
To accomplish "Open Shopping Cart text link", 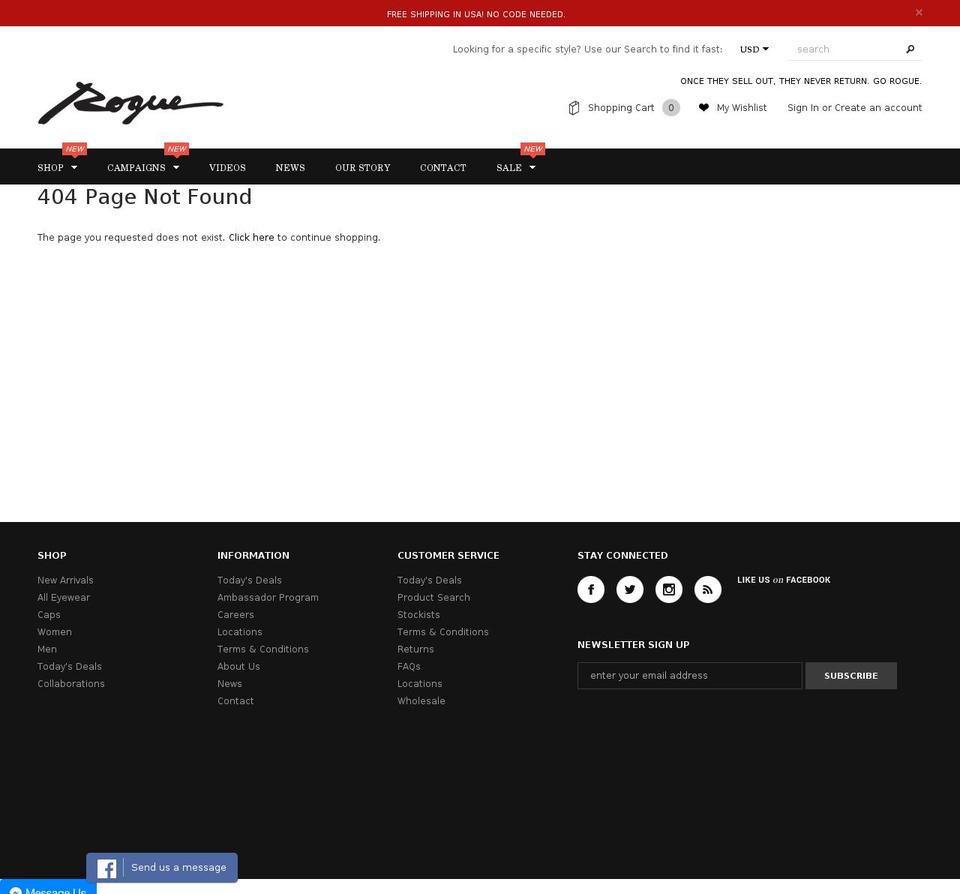I will 621,107.
